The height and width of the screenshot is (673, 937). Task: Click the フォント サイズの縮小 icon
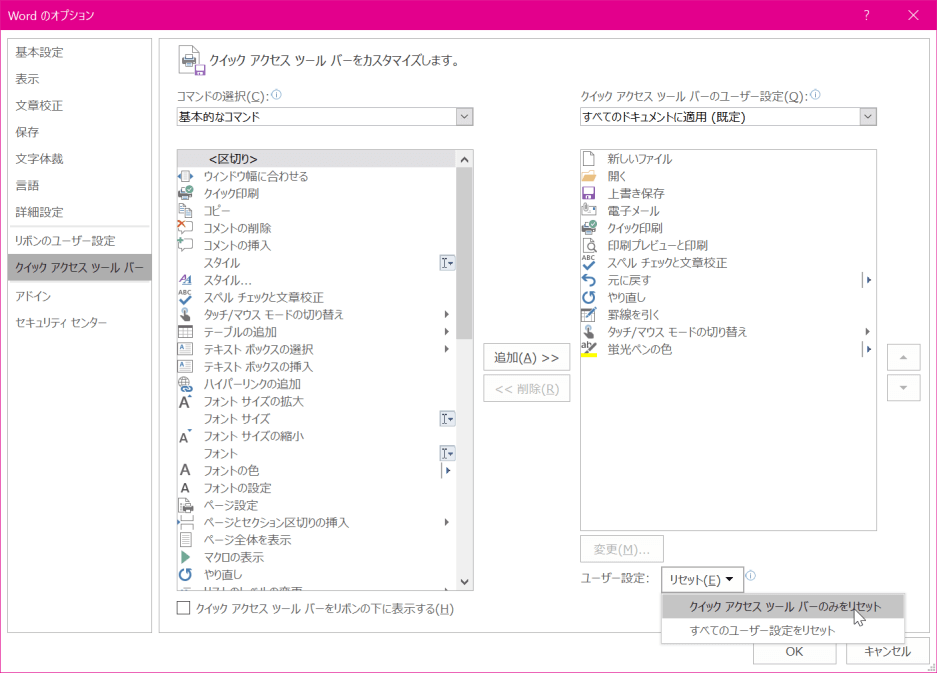point(185,436)
